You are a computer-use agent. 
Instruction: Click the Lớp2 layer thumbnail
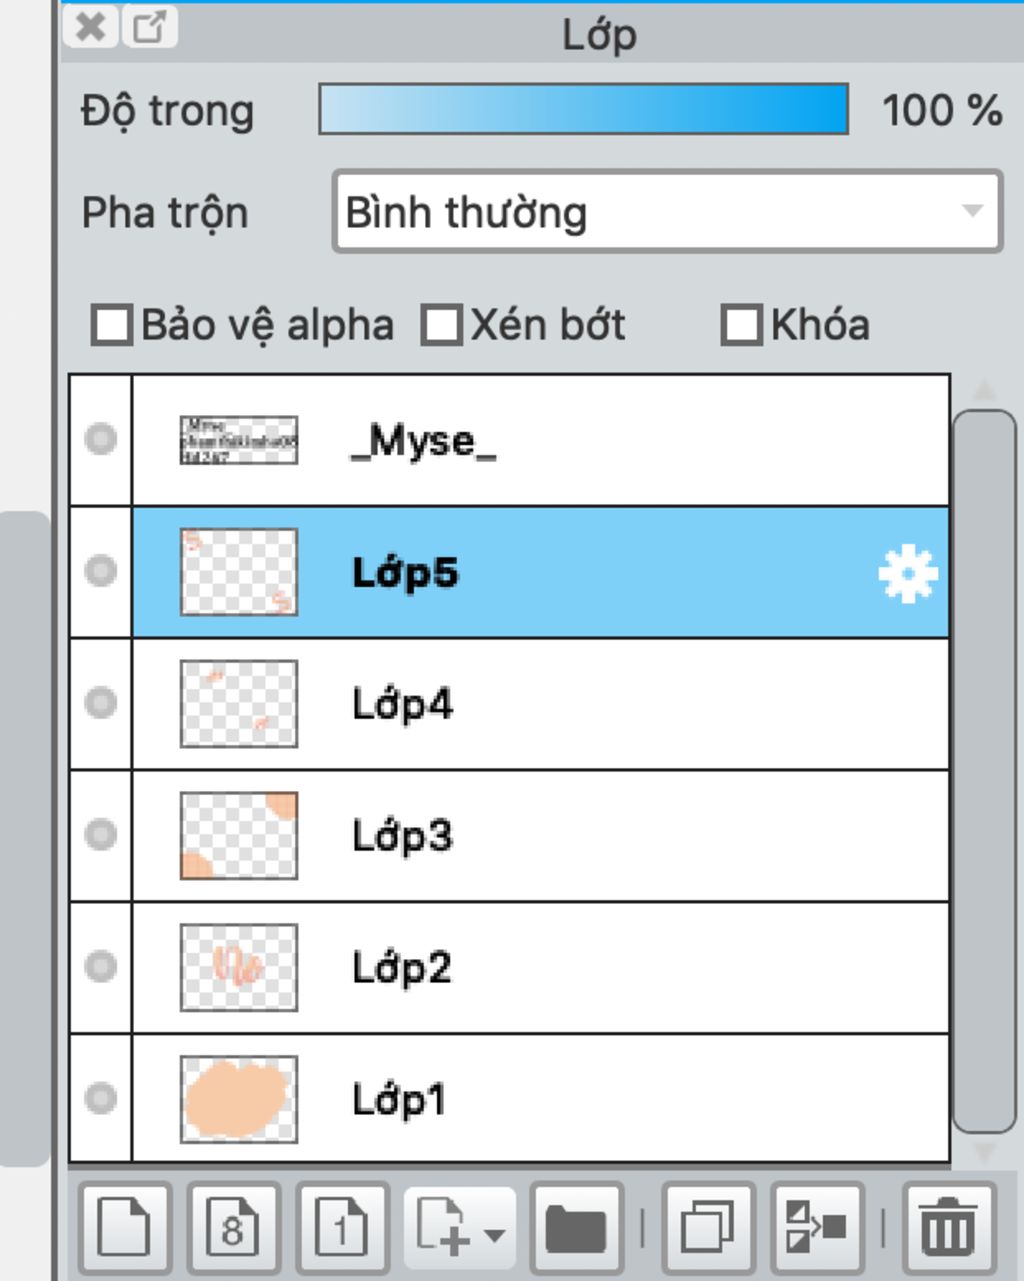click(x=239, y=967)
